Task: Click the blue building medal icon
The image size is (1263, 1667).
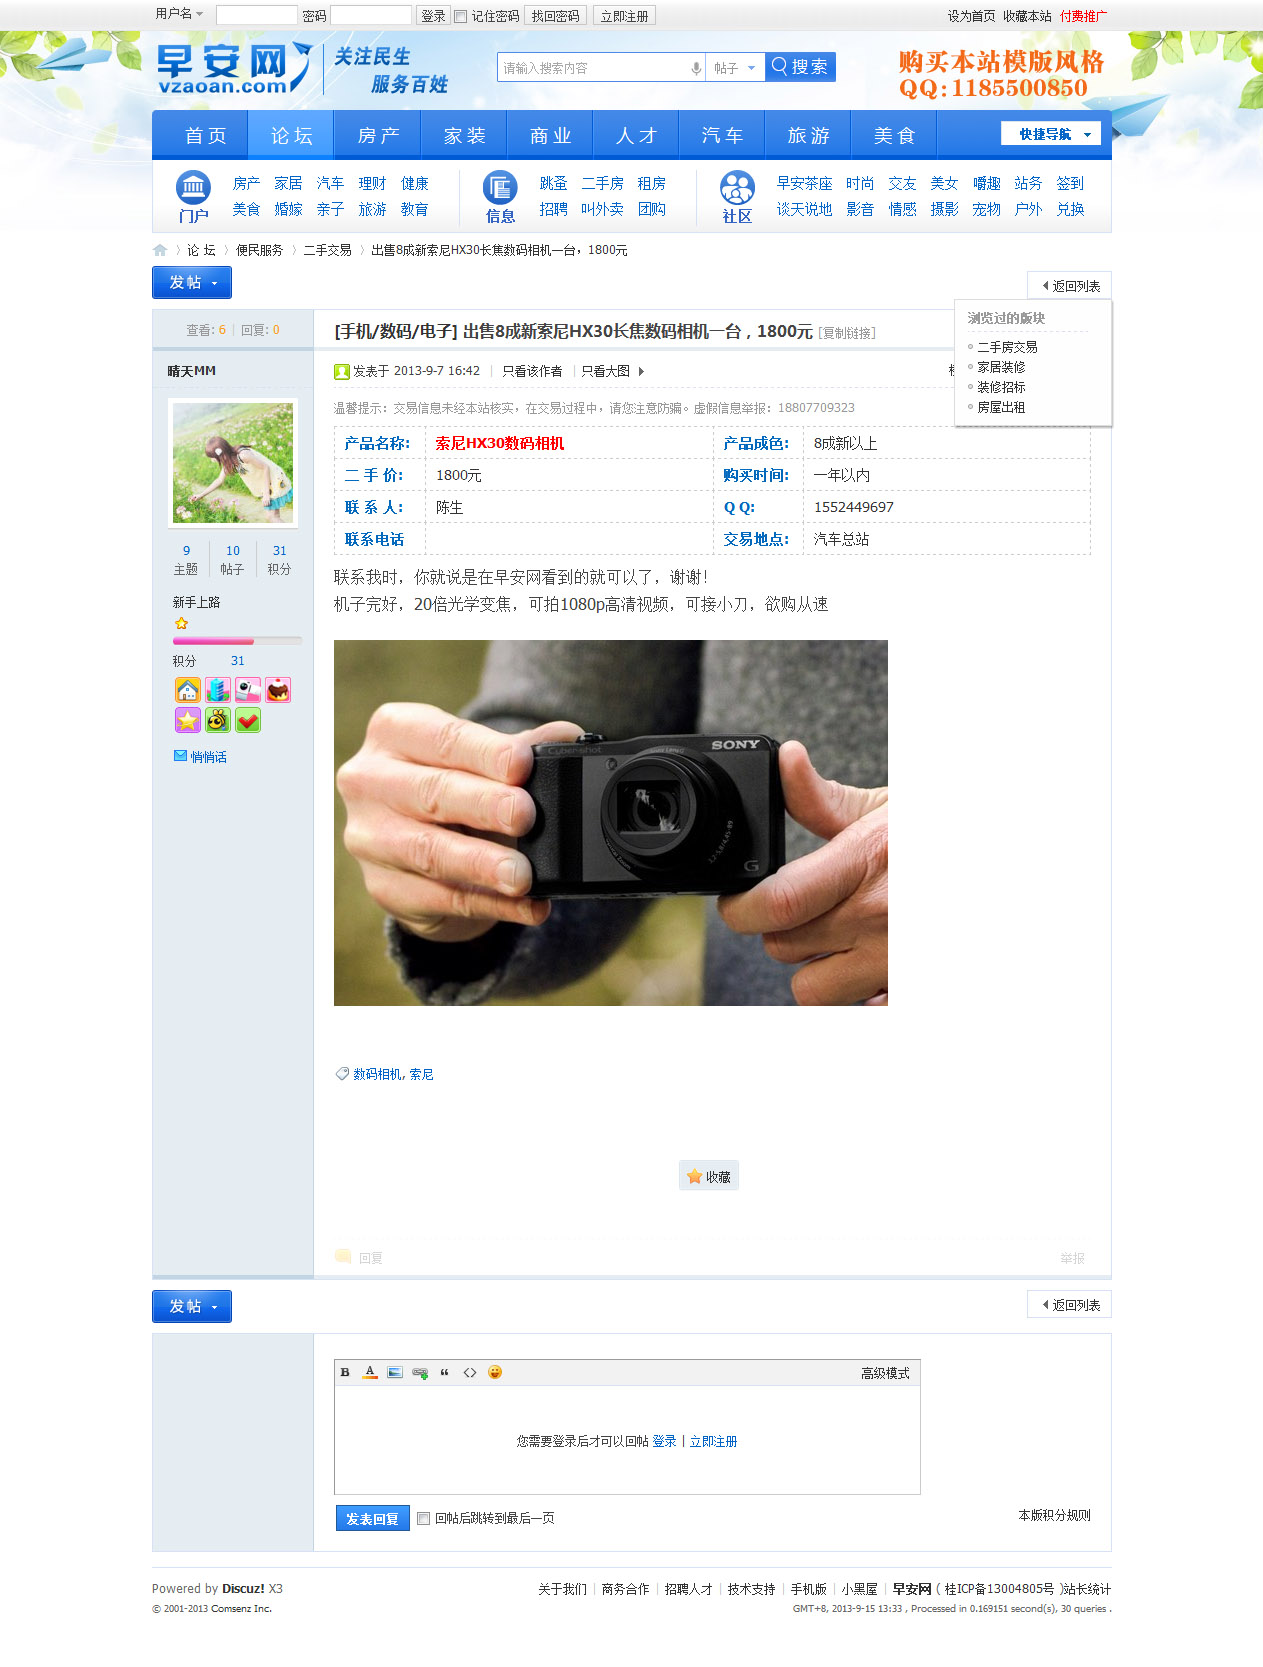Action: coord(218,690)
